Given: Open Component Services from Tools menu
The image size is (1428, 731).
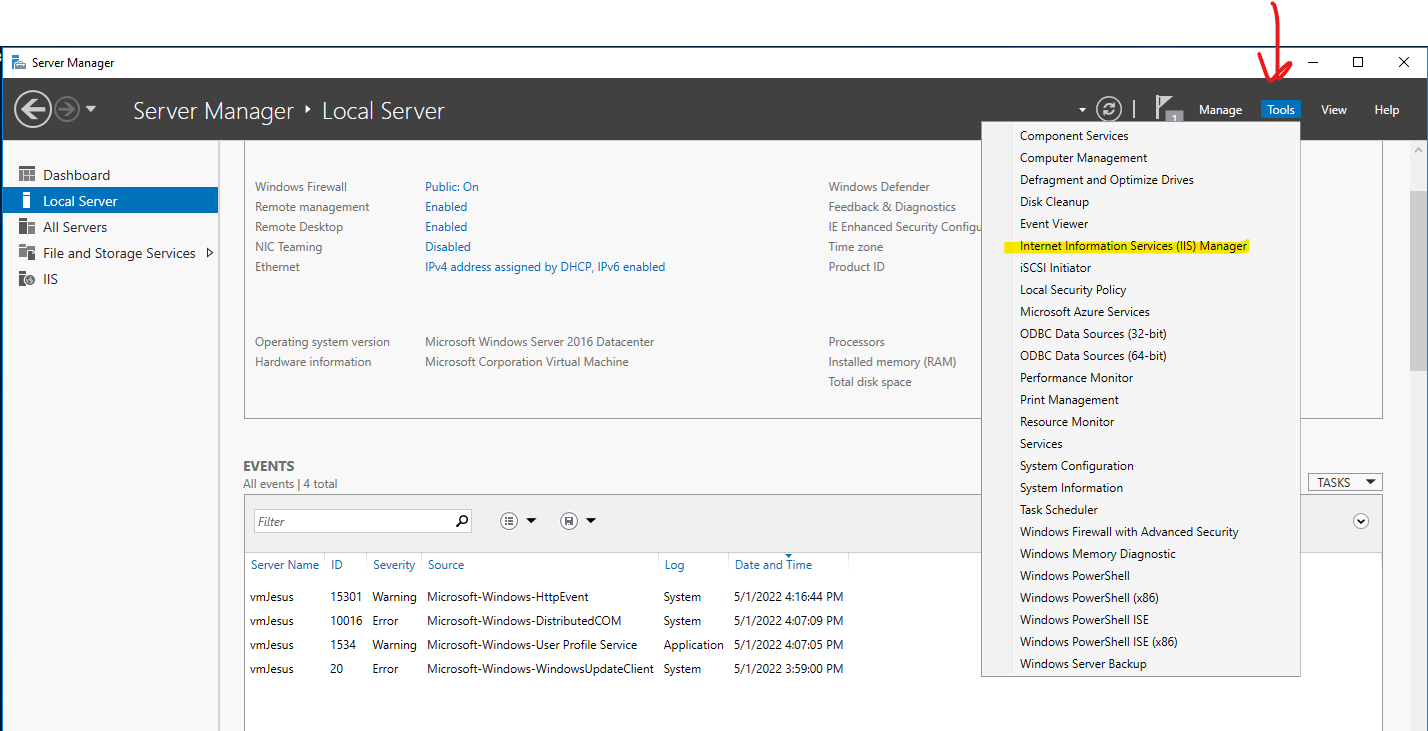Looking at the screenshot, I should pyautogui.click(x=1141, y=136).
